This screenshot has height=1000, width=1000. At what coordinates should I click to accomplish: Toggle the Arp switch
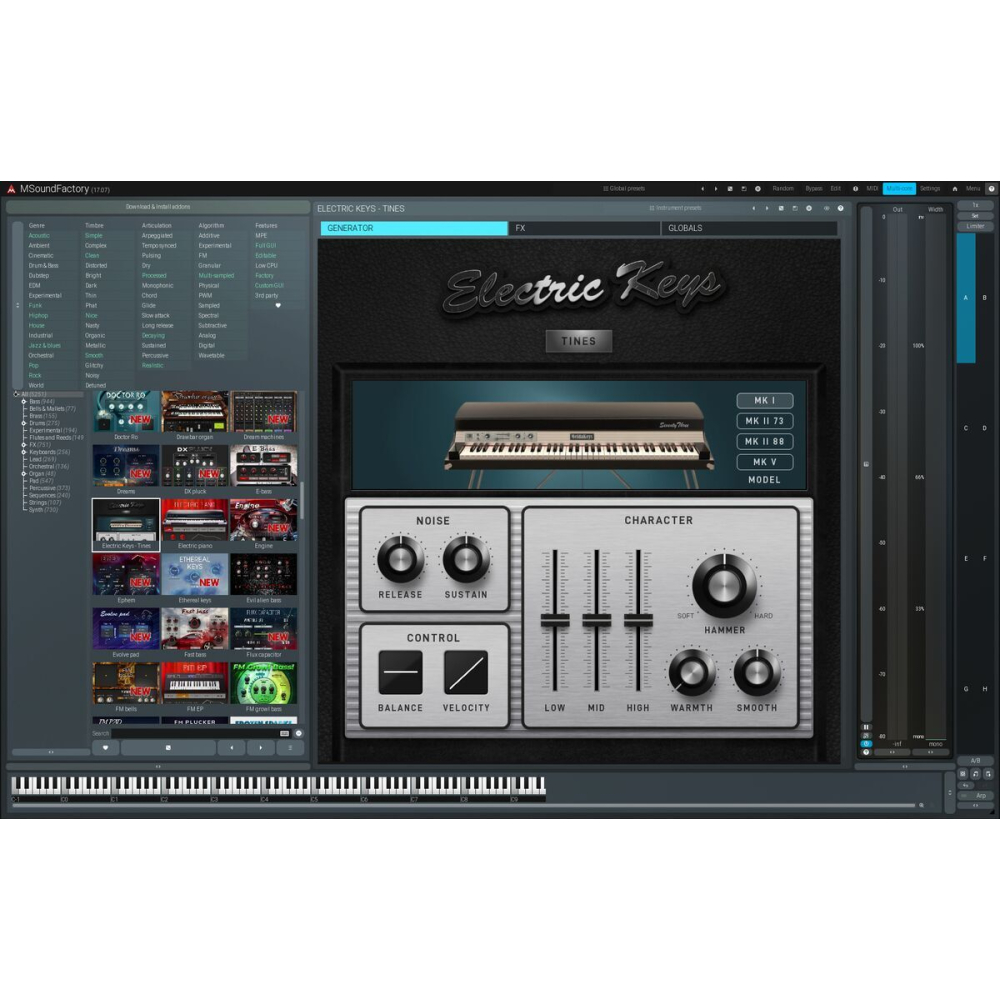(x=976, y=795)
